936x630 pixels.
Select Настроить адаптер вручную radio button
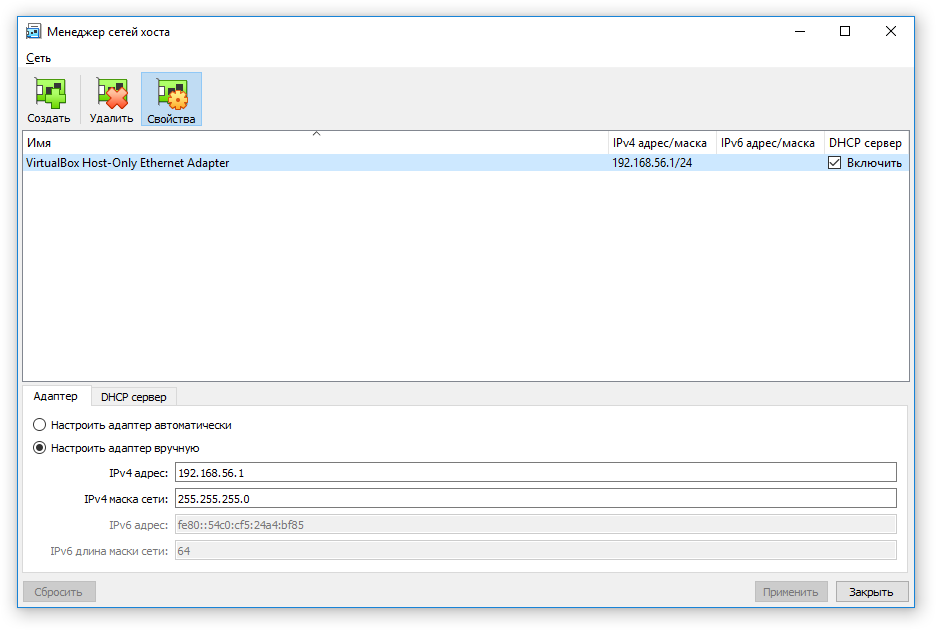(39, 447)
